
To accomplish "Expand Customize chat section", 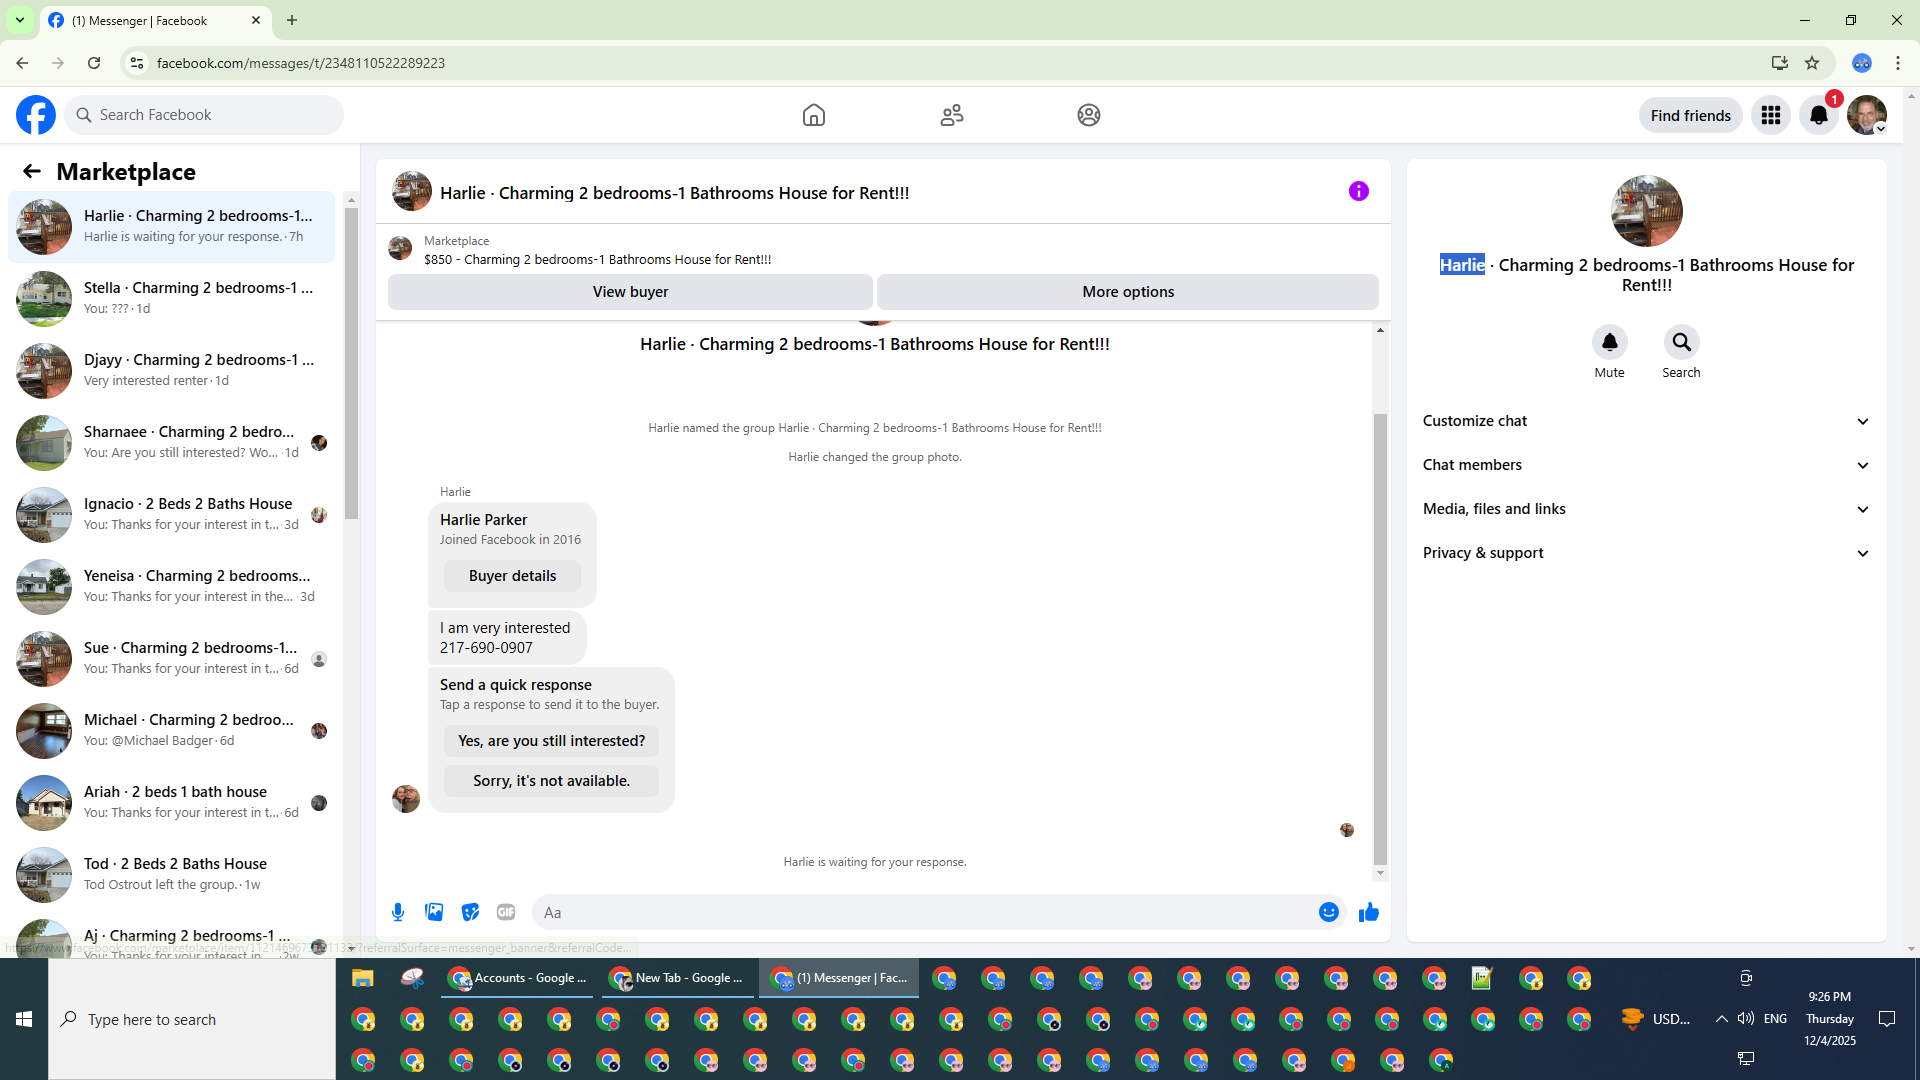I will 1646,421.
